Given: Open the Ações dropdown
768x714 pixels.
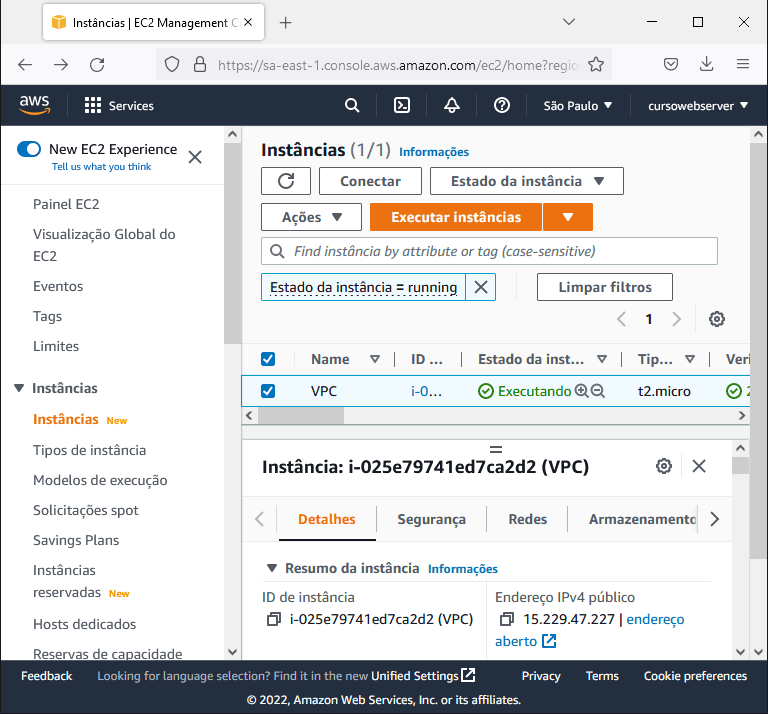Looking at the screenshot, I should click(x=312, y=217).
